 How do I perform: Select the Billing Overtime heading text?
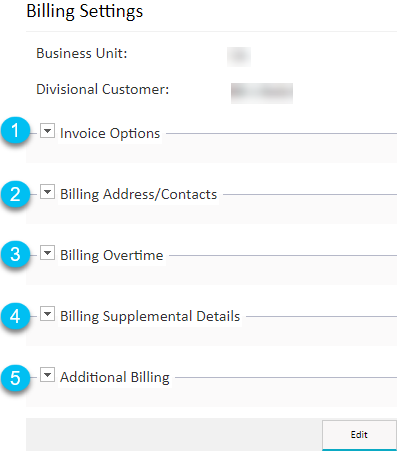112,255
